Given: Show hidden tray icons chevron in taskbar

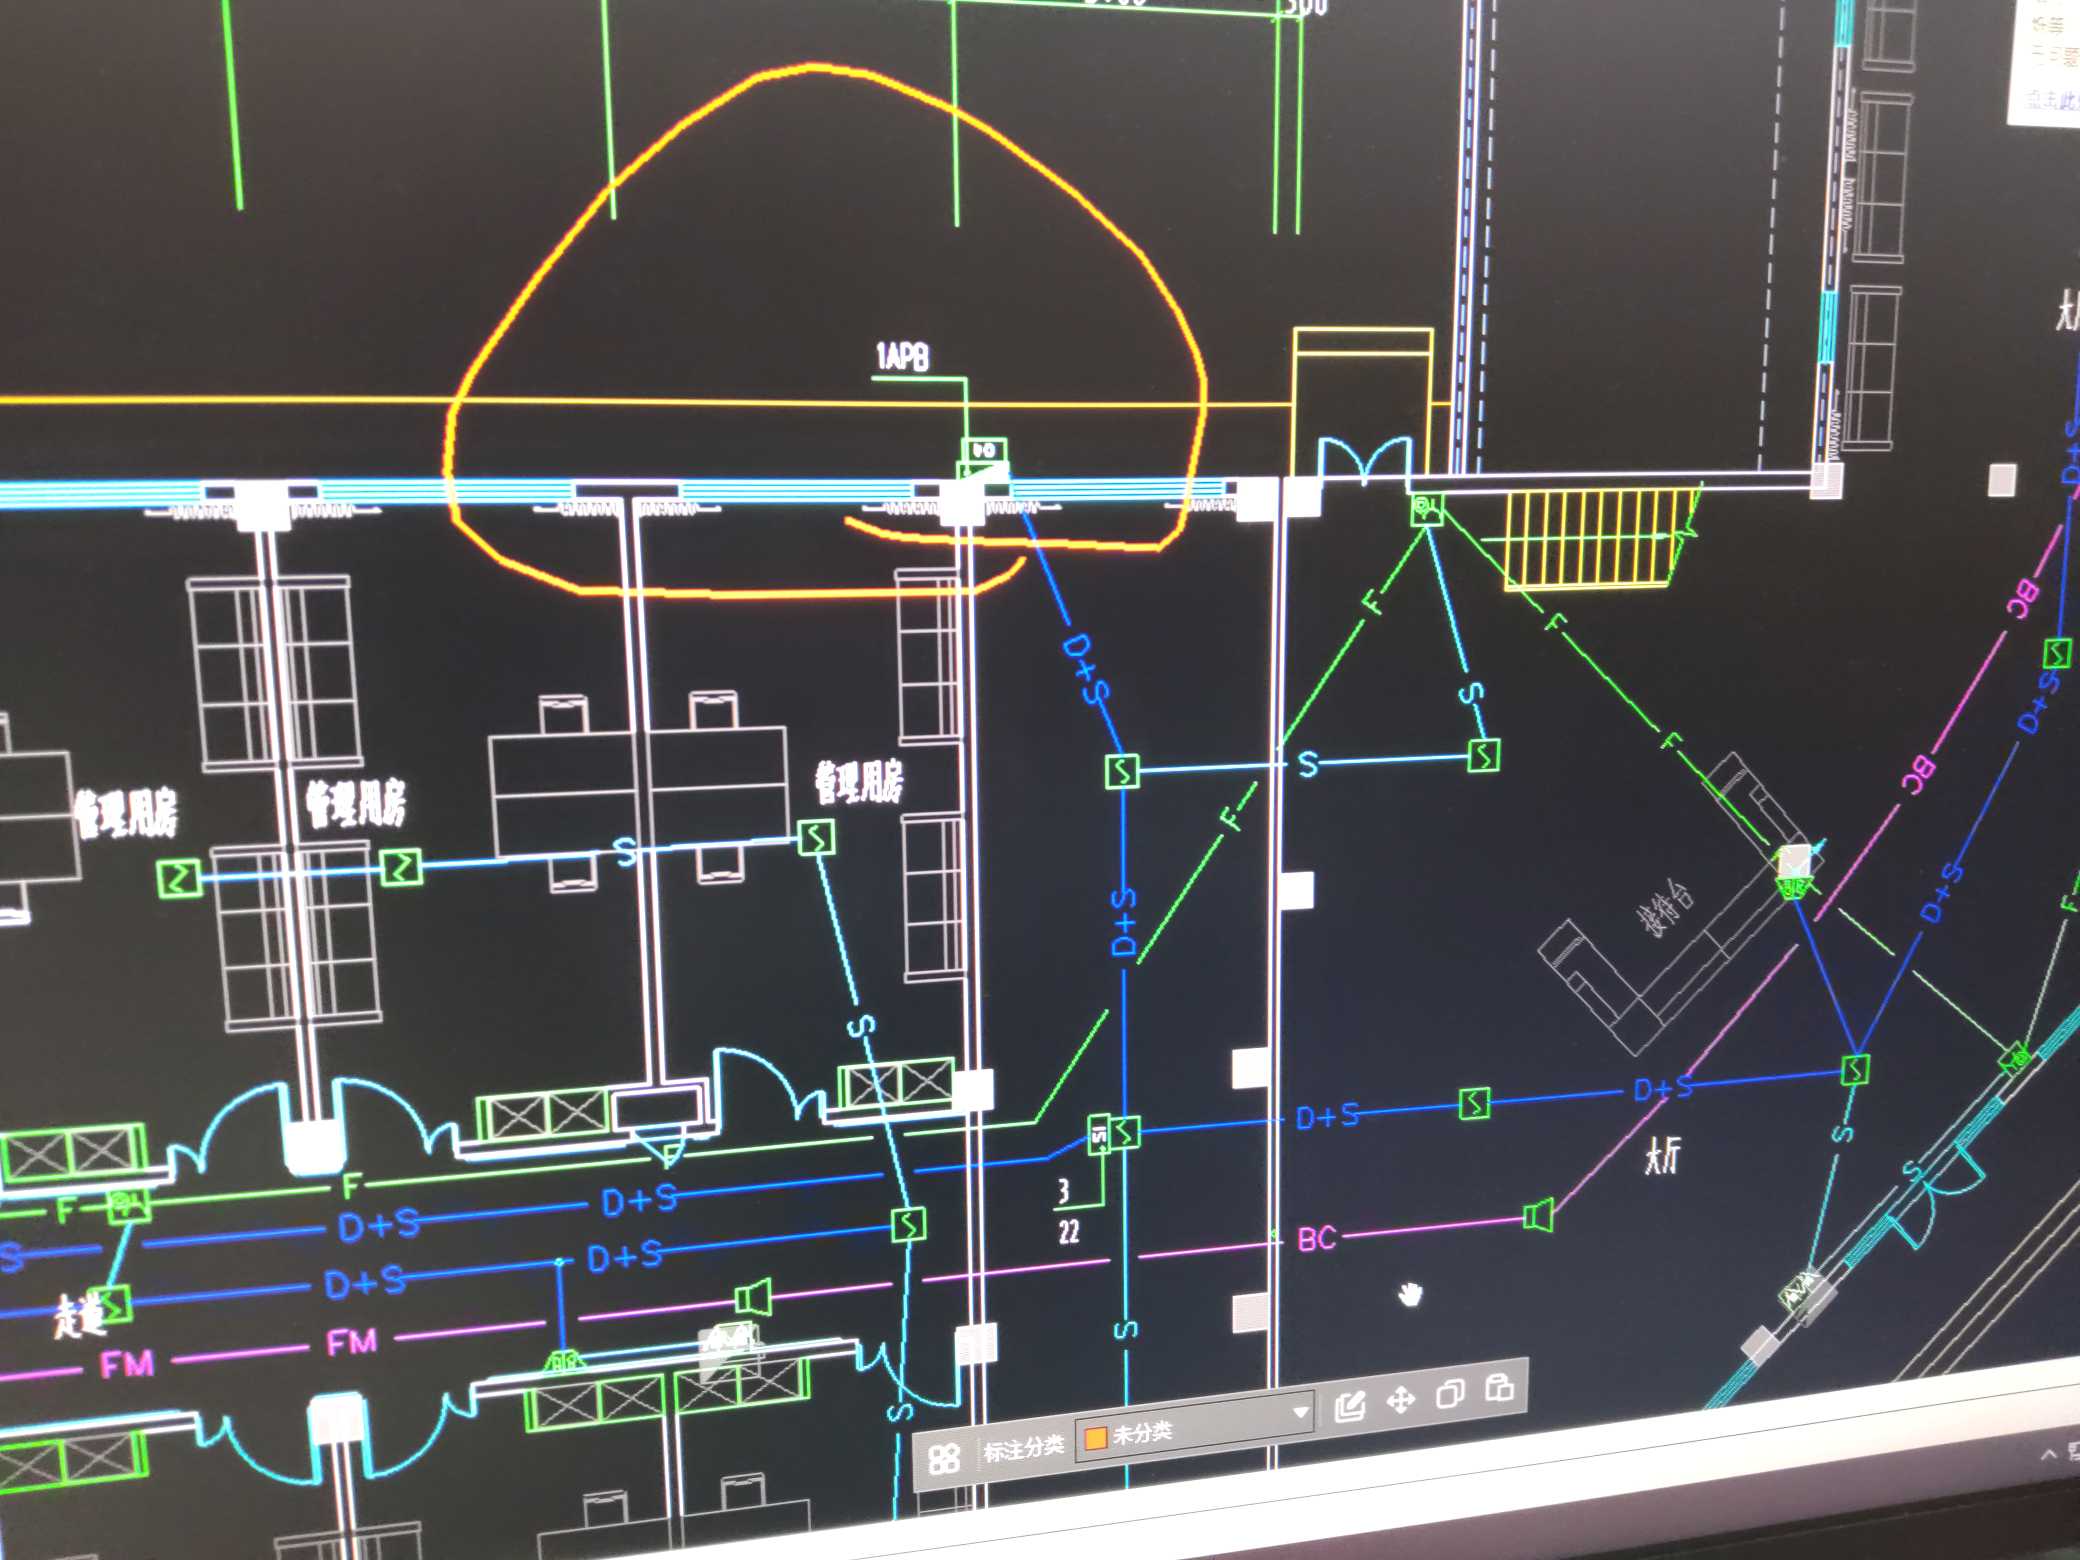Looking at the screenshot, I should pyautogui.click(x=2048, y=1453).
